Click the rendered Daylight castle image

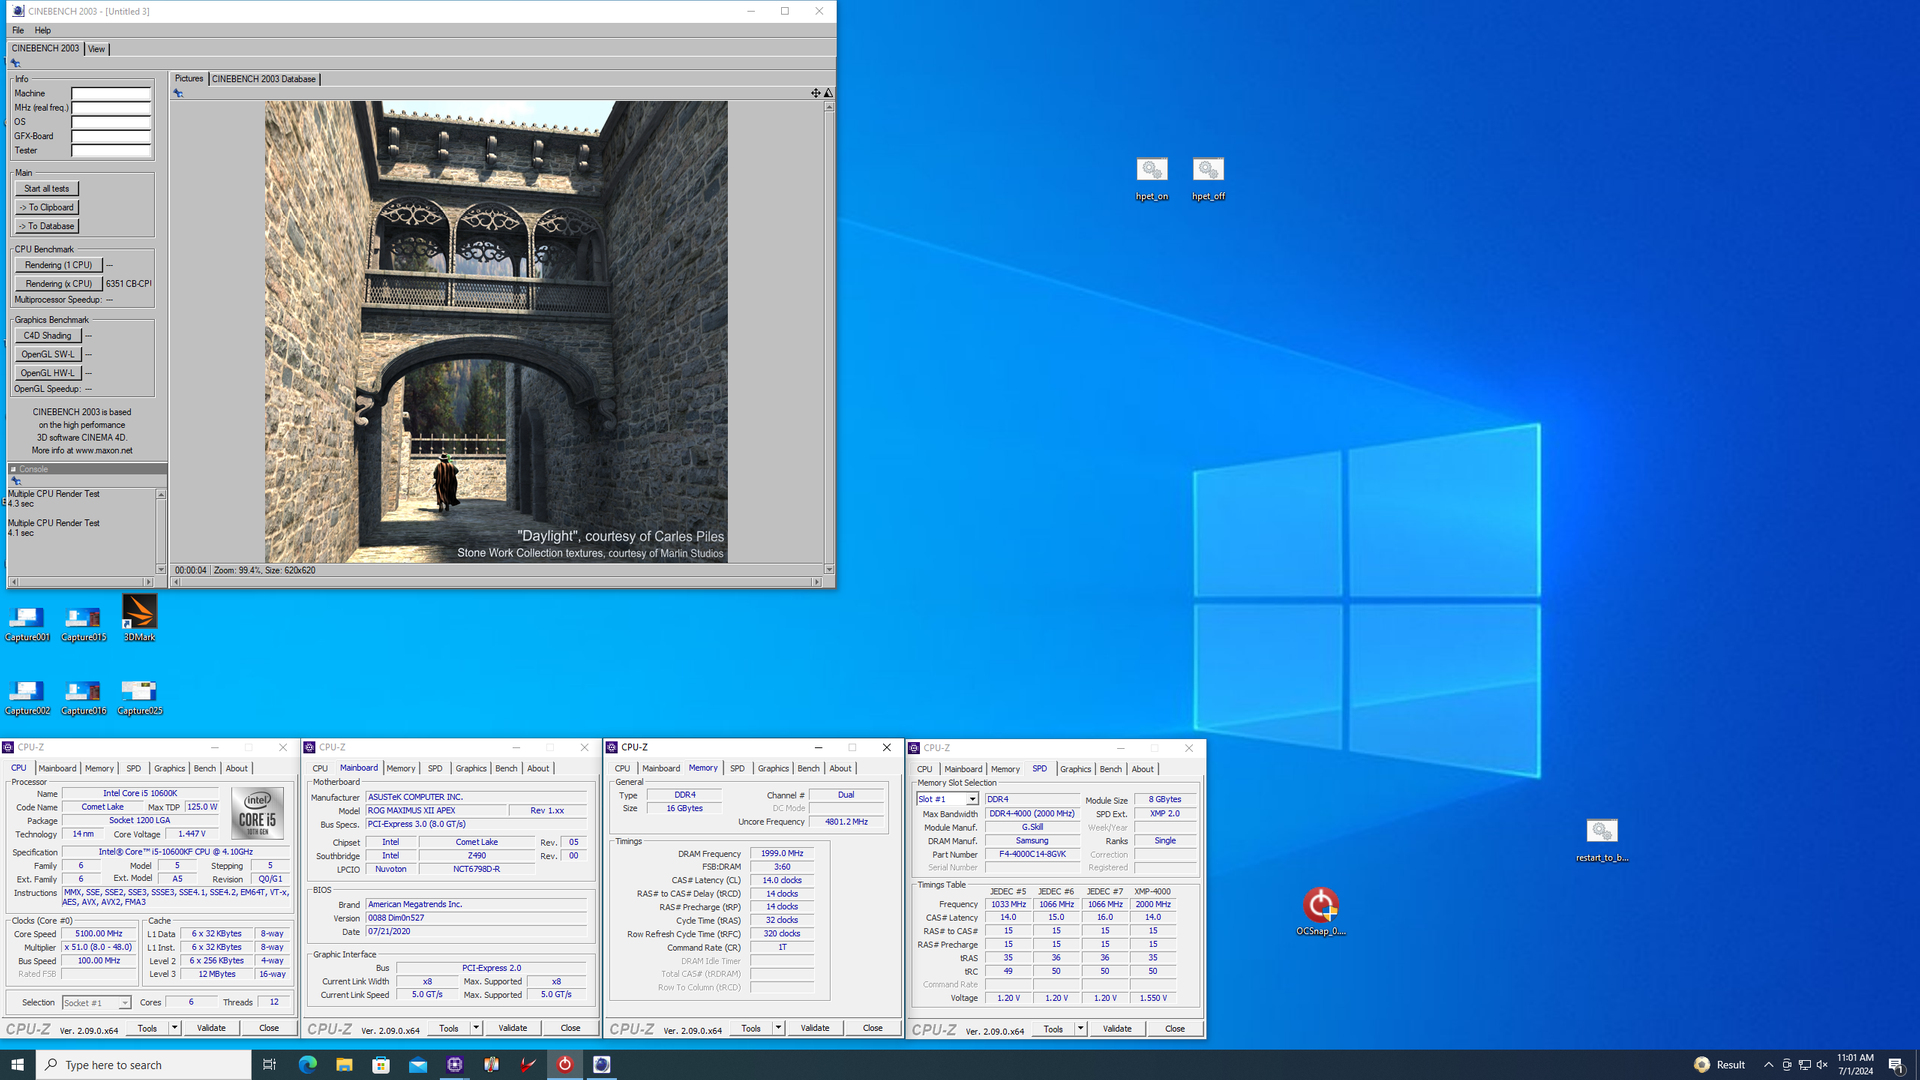coord(496,331)
